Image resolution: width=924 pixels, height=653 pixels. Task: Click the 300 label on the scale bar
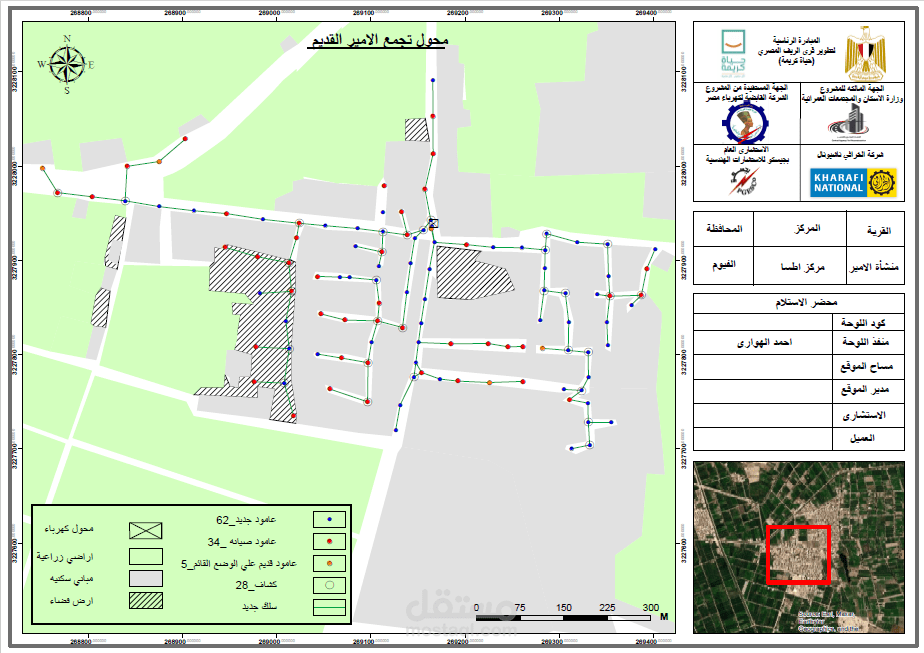pos(651,607)
